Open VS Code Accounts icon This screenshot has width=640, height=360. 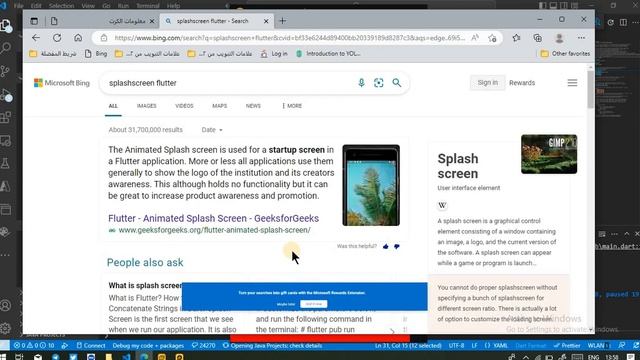tap(6, 305)
